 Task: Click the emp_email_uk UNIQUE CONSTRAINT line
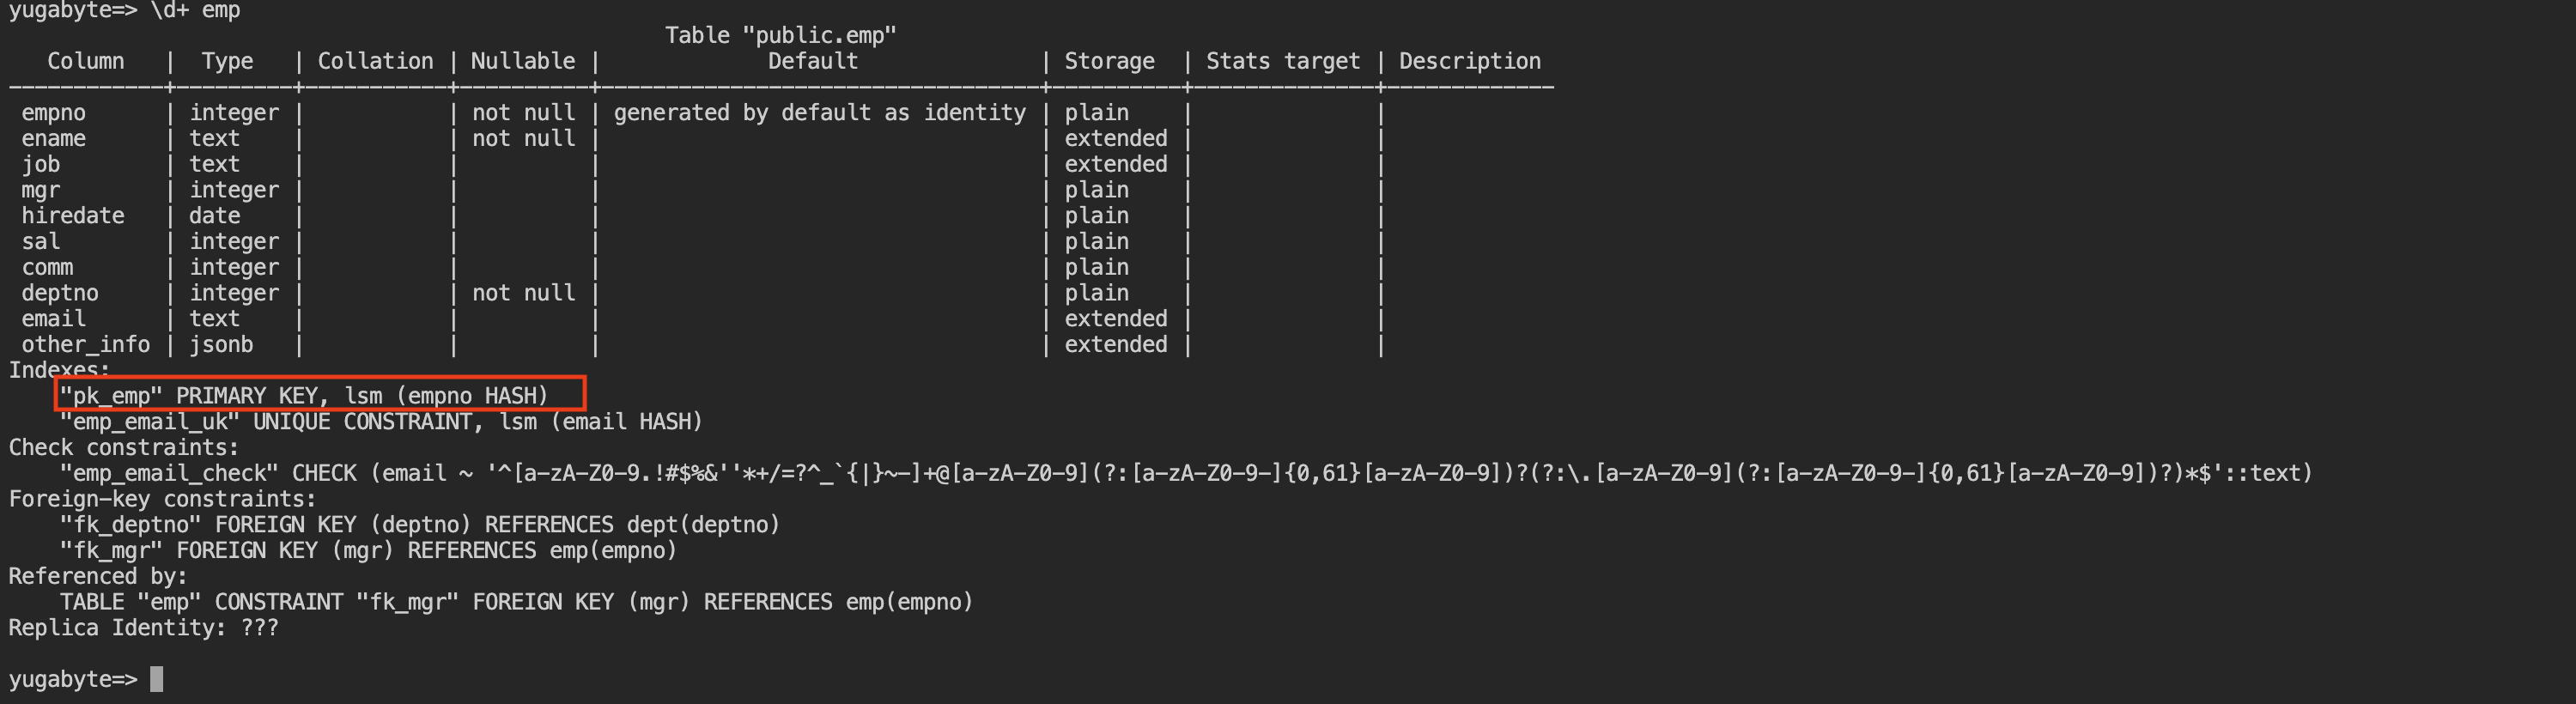381,422
